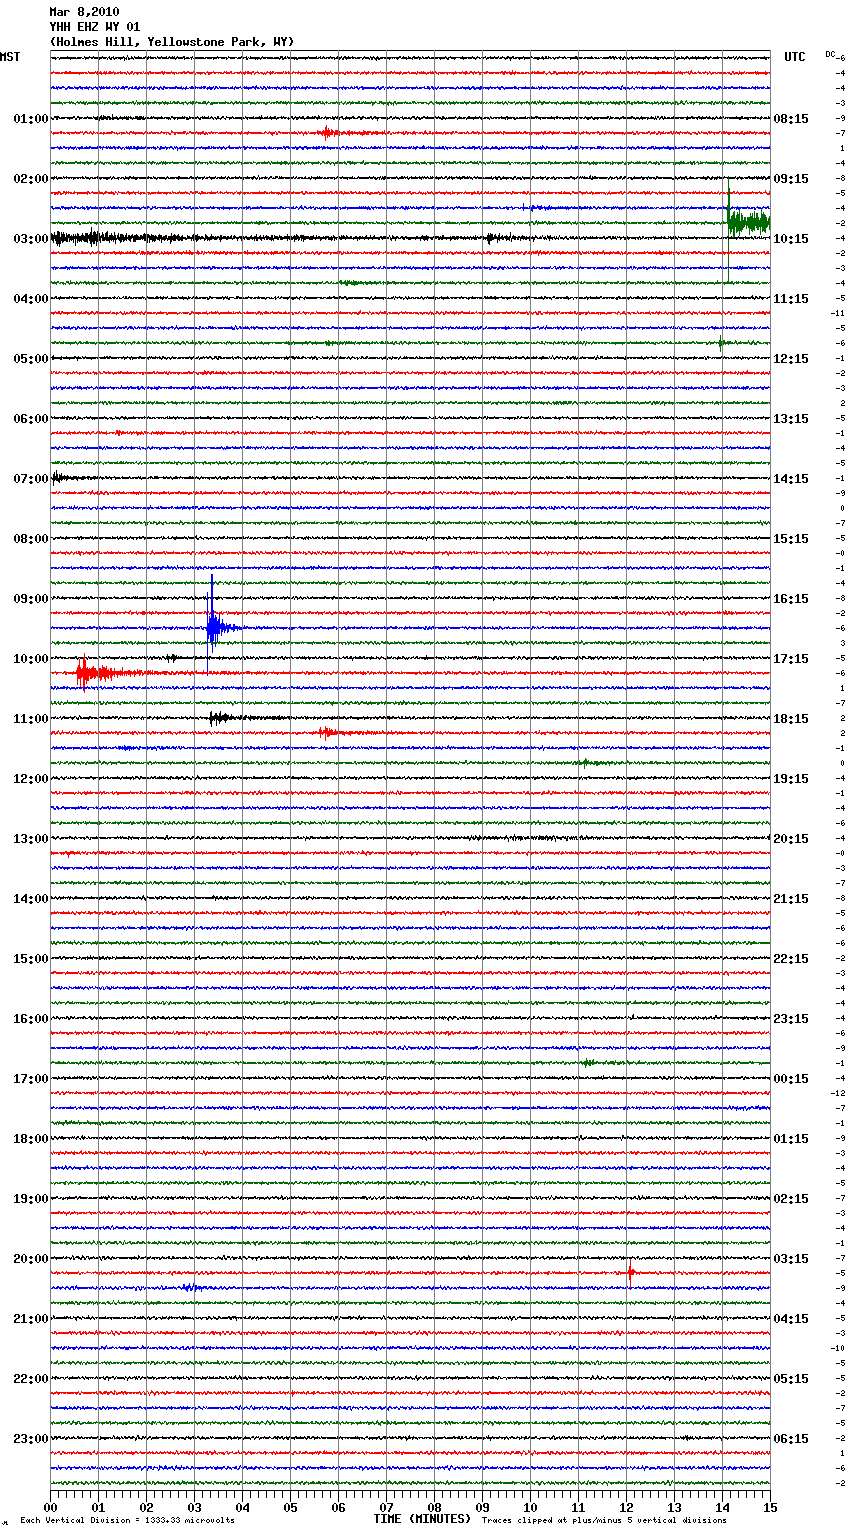Select the '03:00' MST time label

point(31,239)
